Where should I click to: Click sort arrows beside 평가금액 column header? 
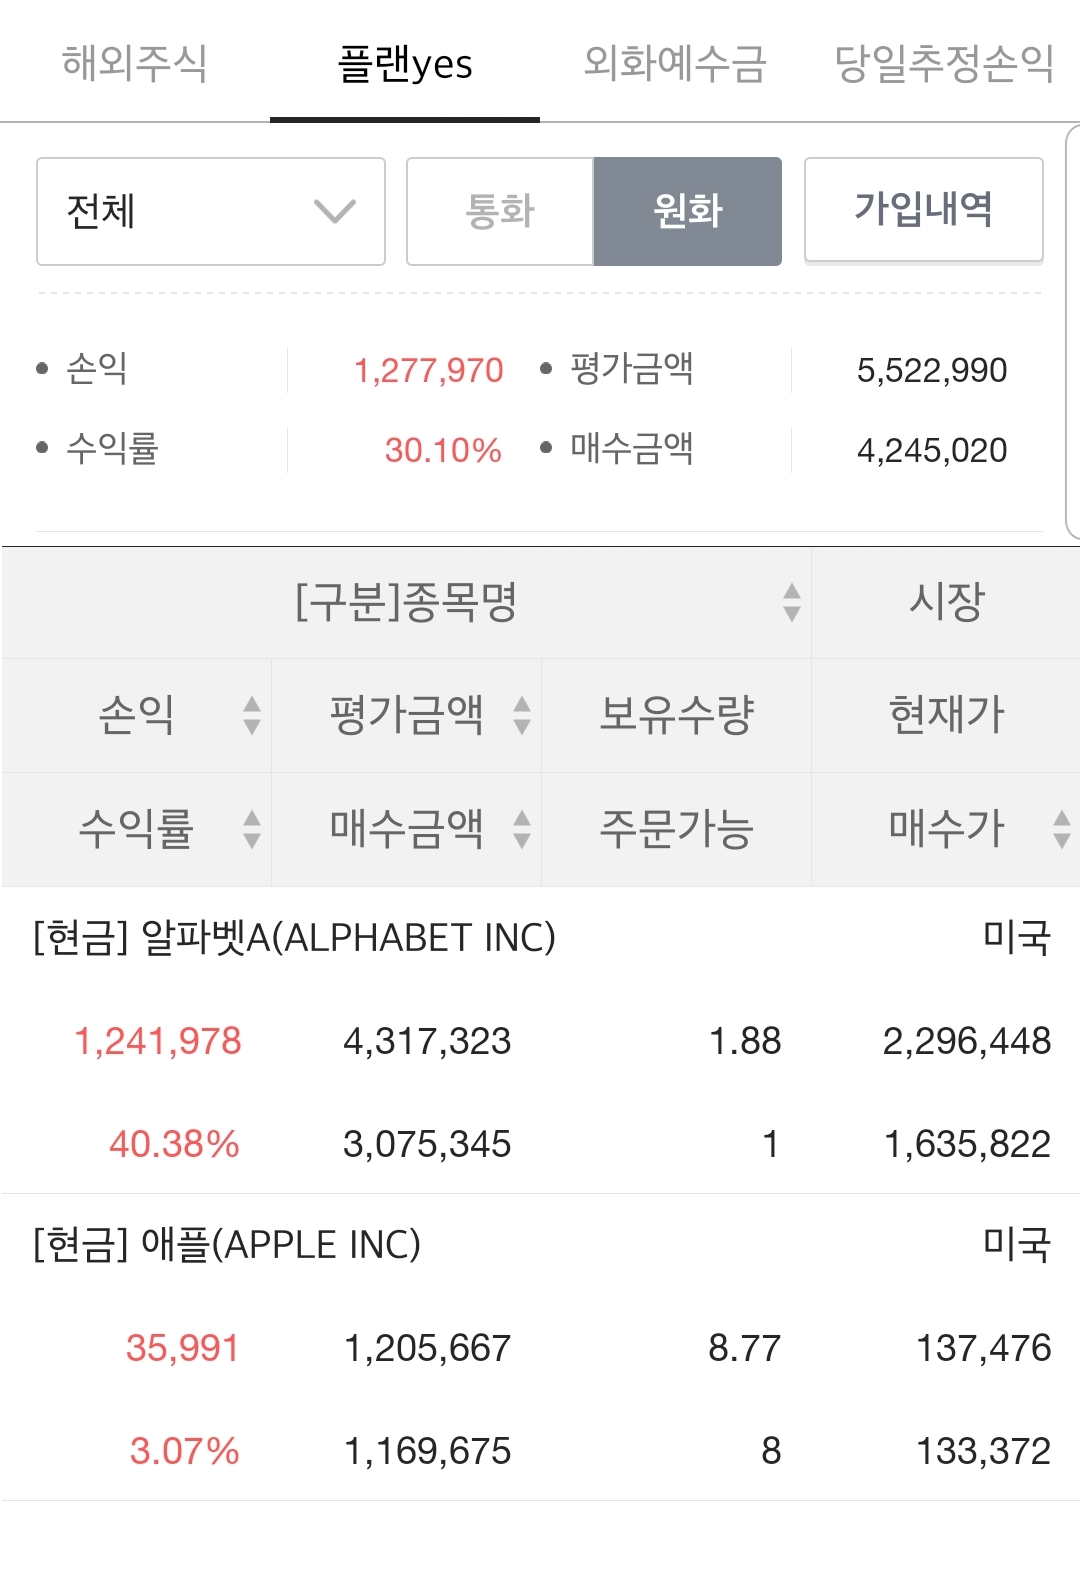click(522, 715)
